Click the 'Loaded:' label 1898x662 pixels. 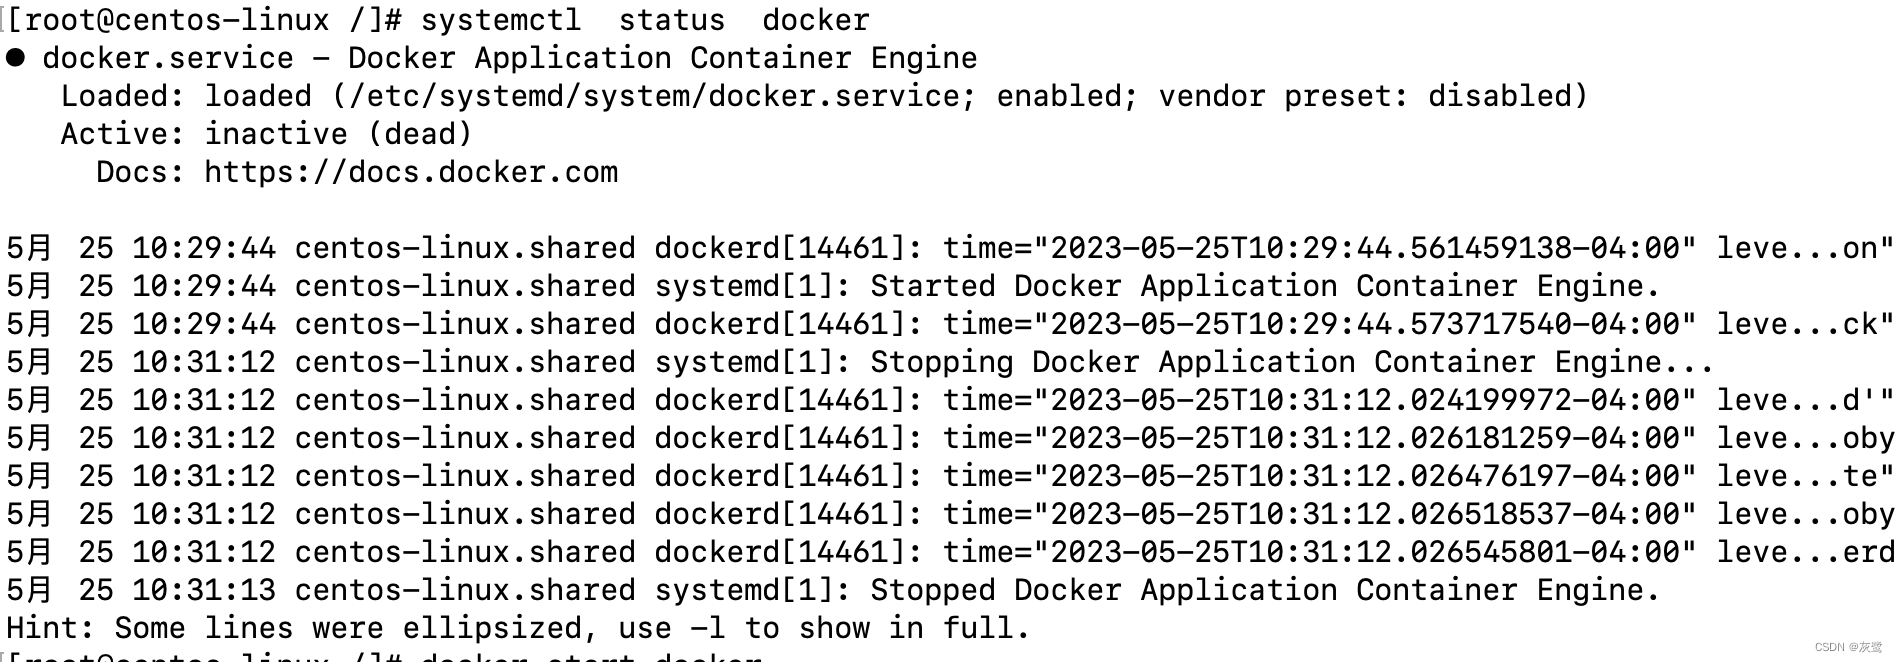click(123, 96)
